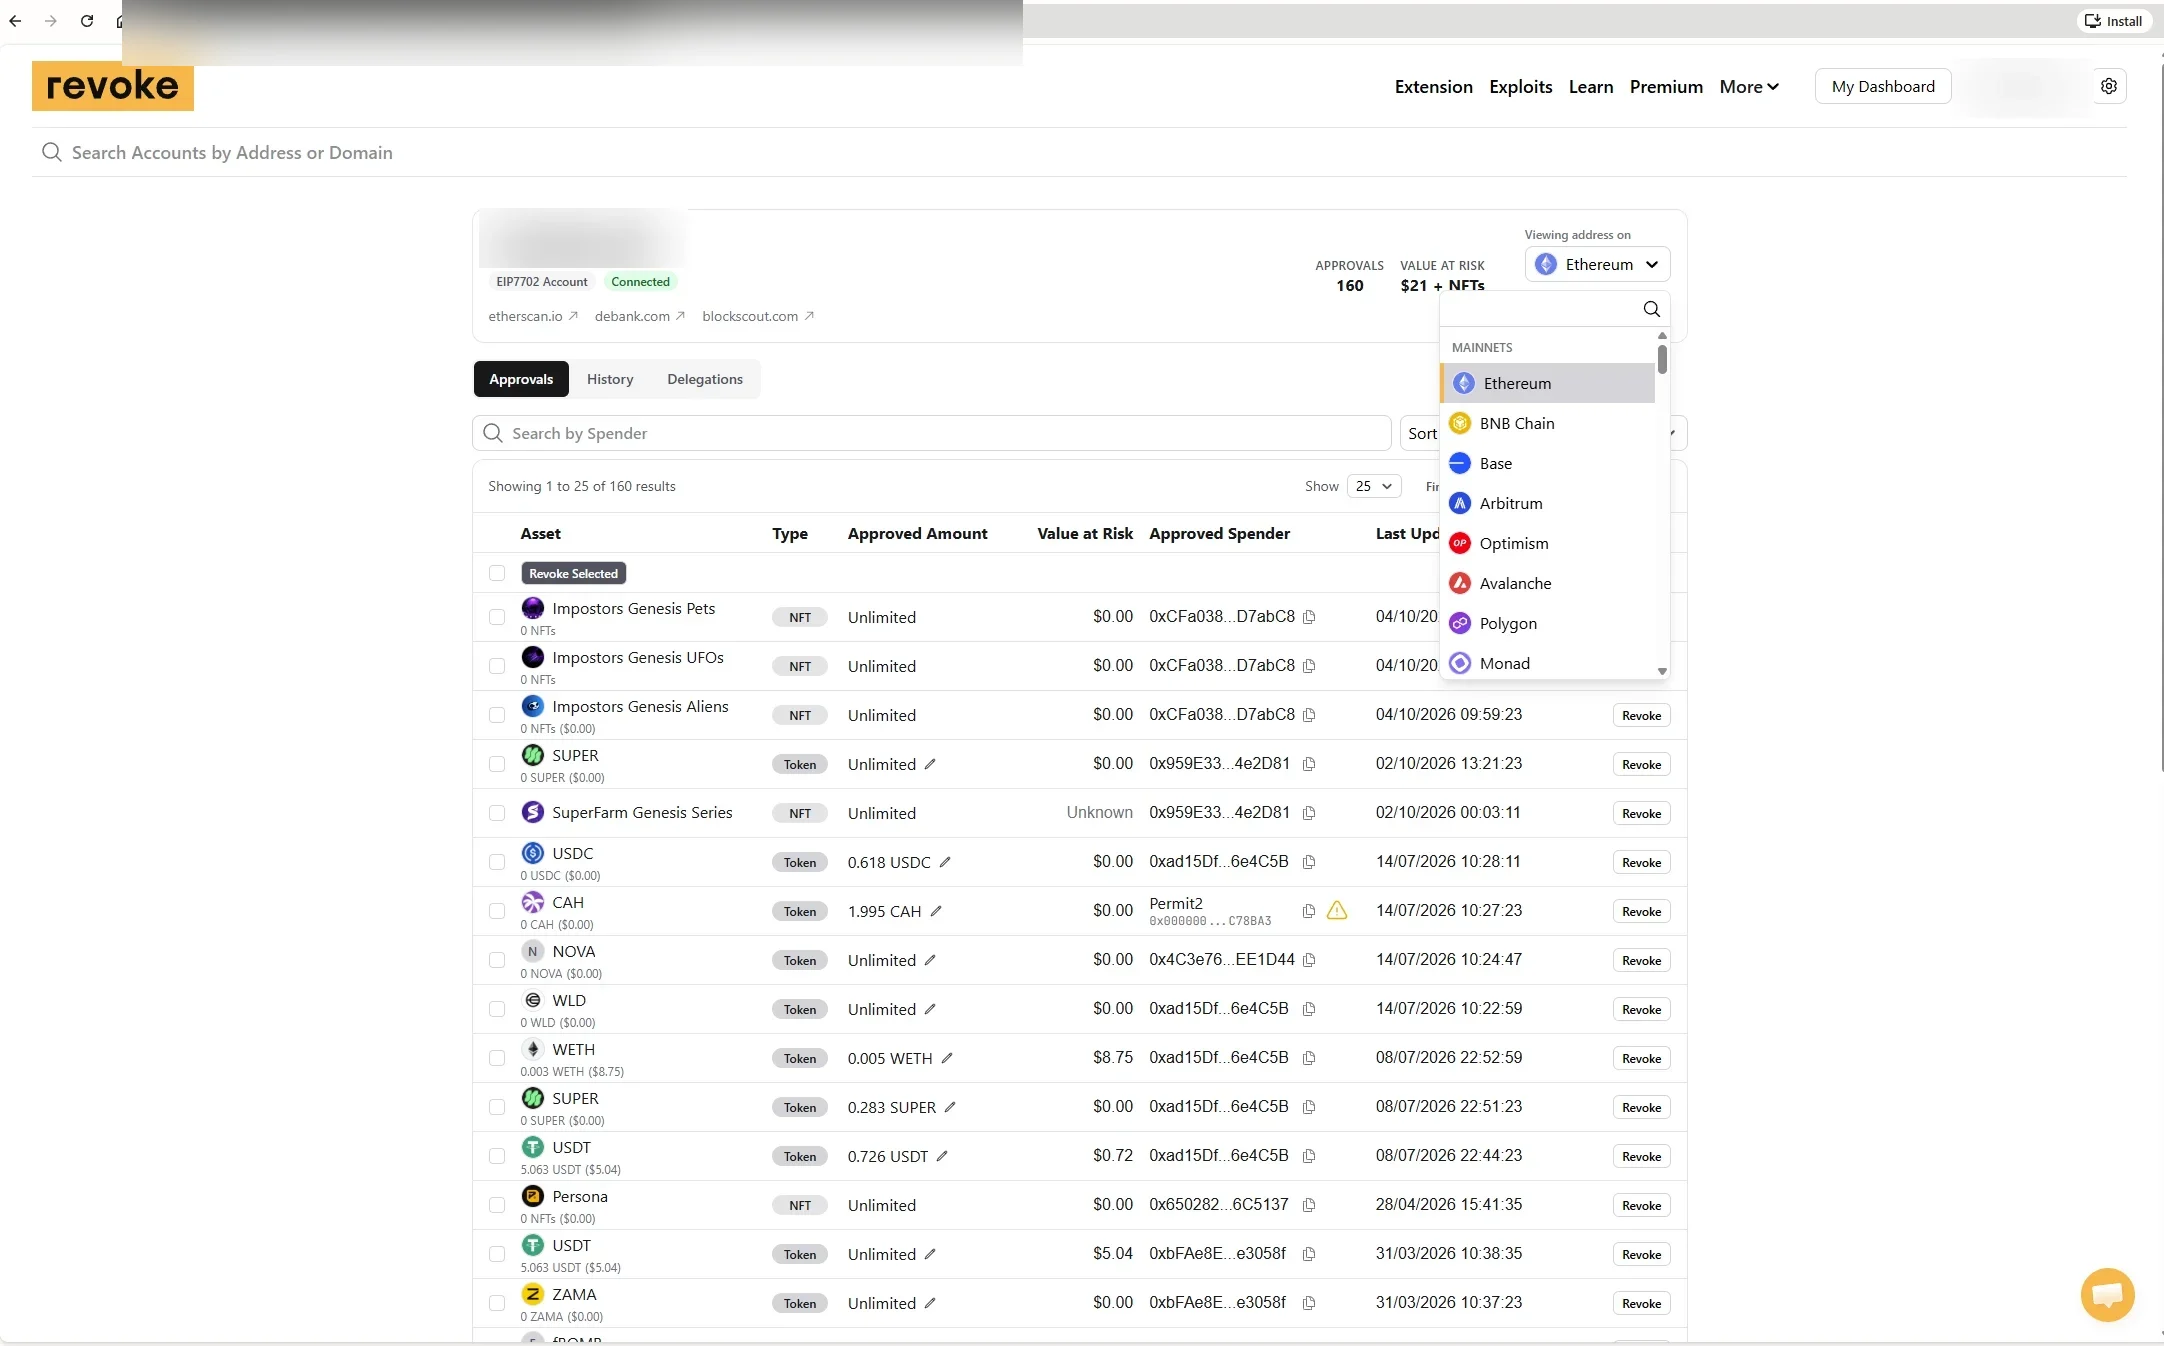Select BNB Chain from network list
Viewport: 2164px width, 1346px height.
tap(1548, 423)
